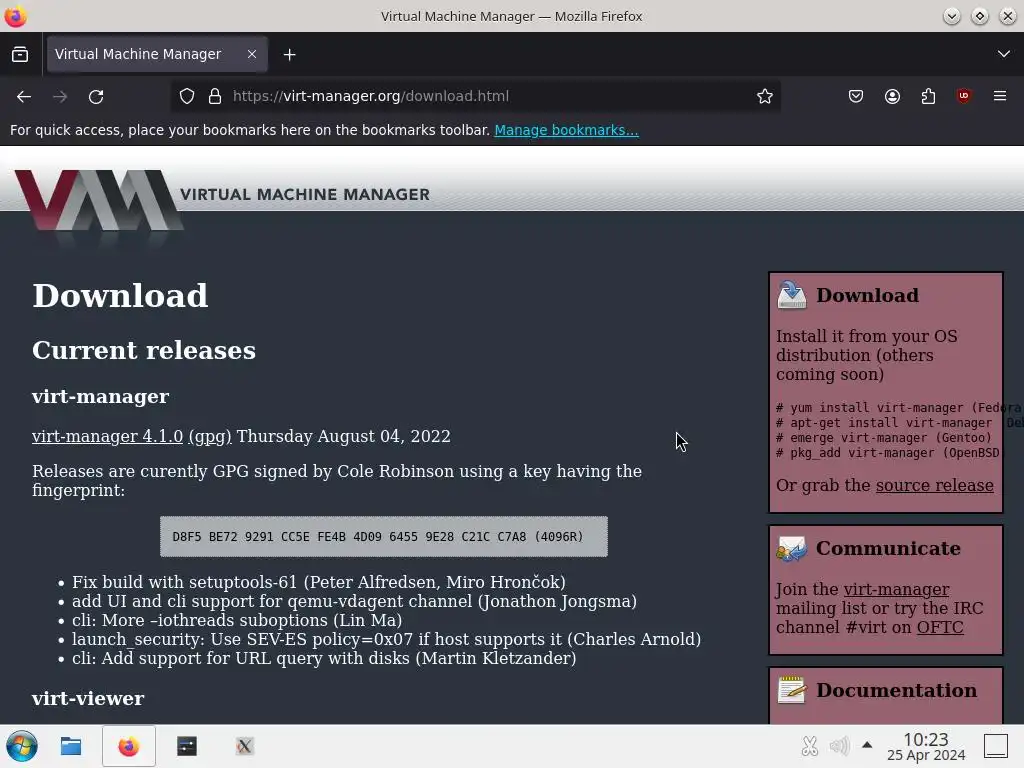Open the terminal app on the taskbar
This screenshot has width=1024, height=768.
pyautogui.click(x=187, y=746)
